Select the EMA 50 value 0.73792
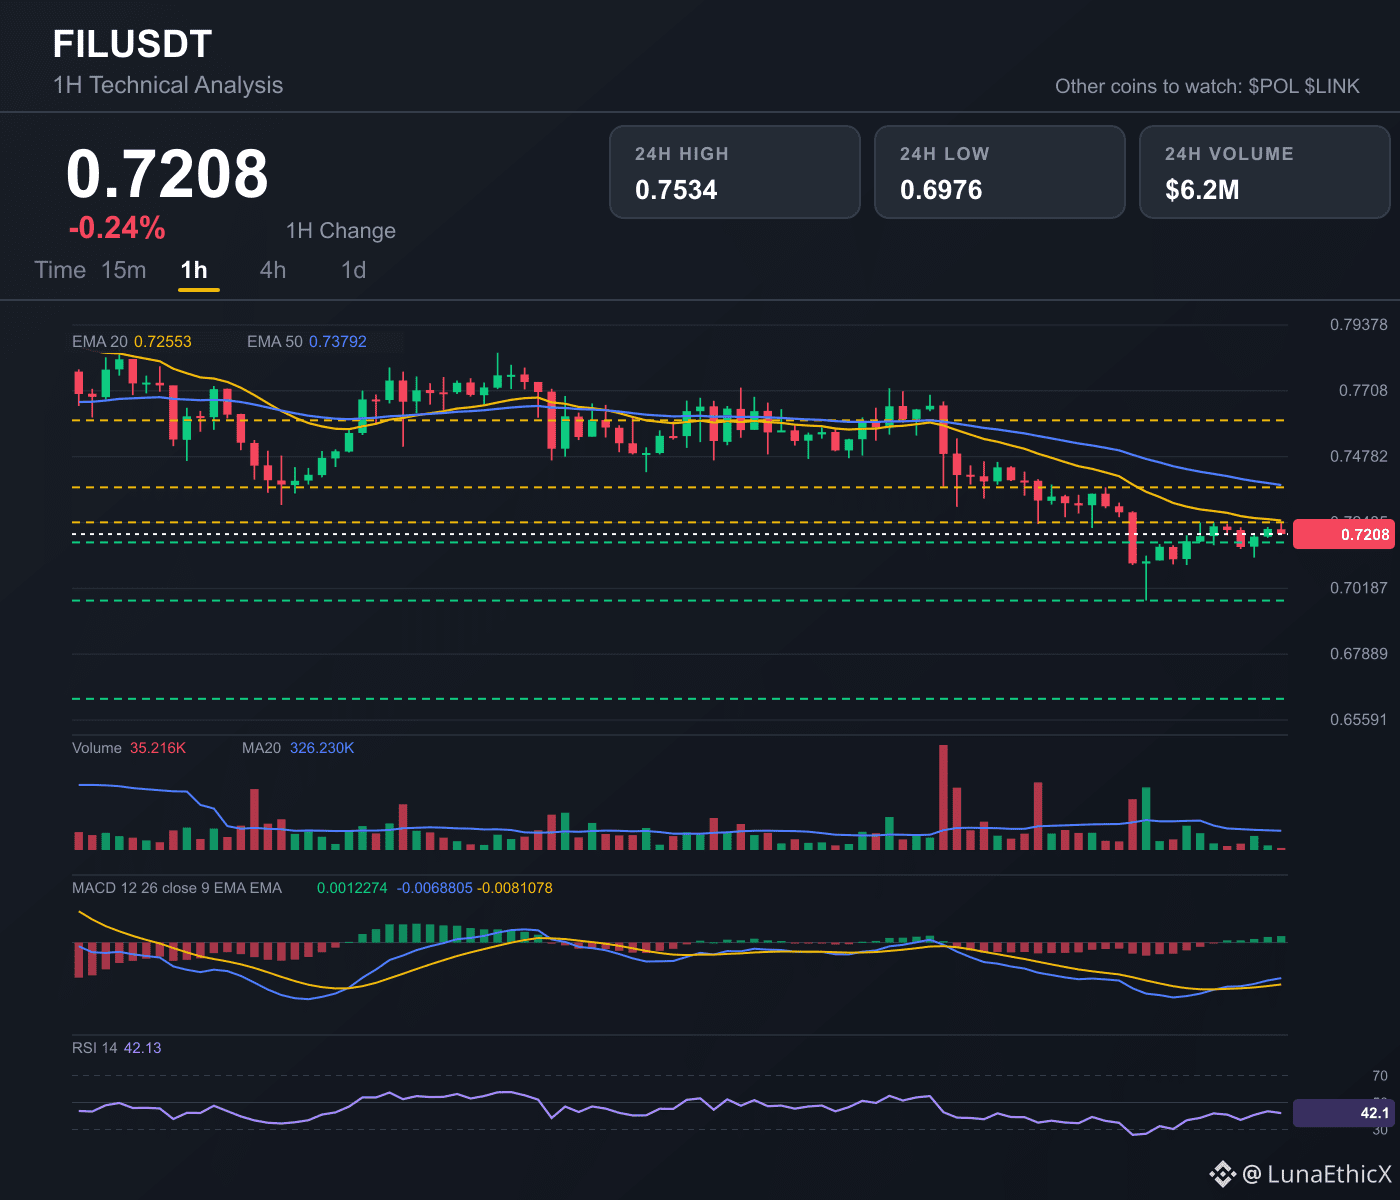Screen dimensions: 1400x1200 338,342
